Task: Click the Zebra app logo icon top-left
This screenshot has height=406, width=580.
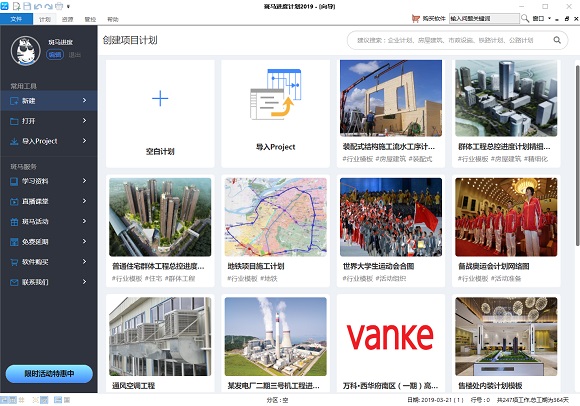Action: click(4, 6)
